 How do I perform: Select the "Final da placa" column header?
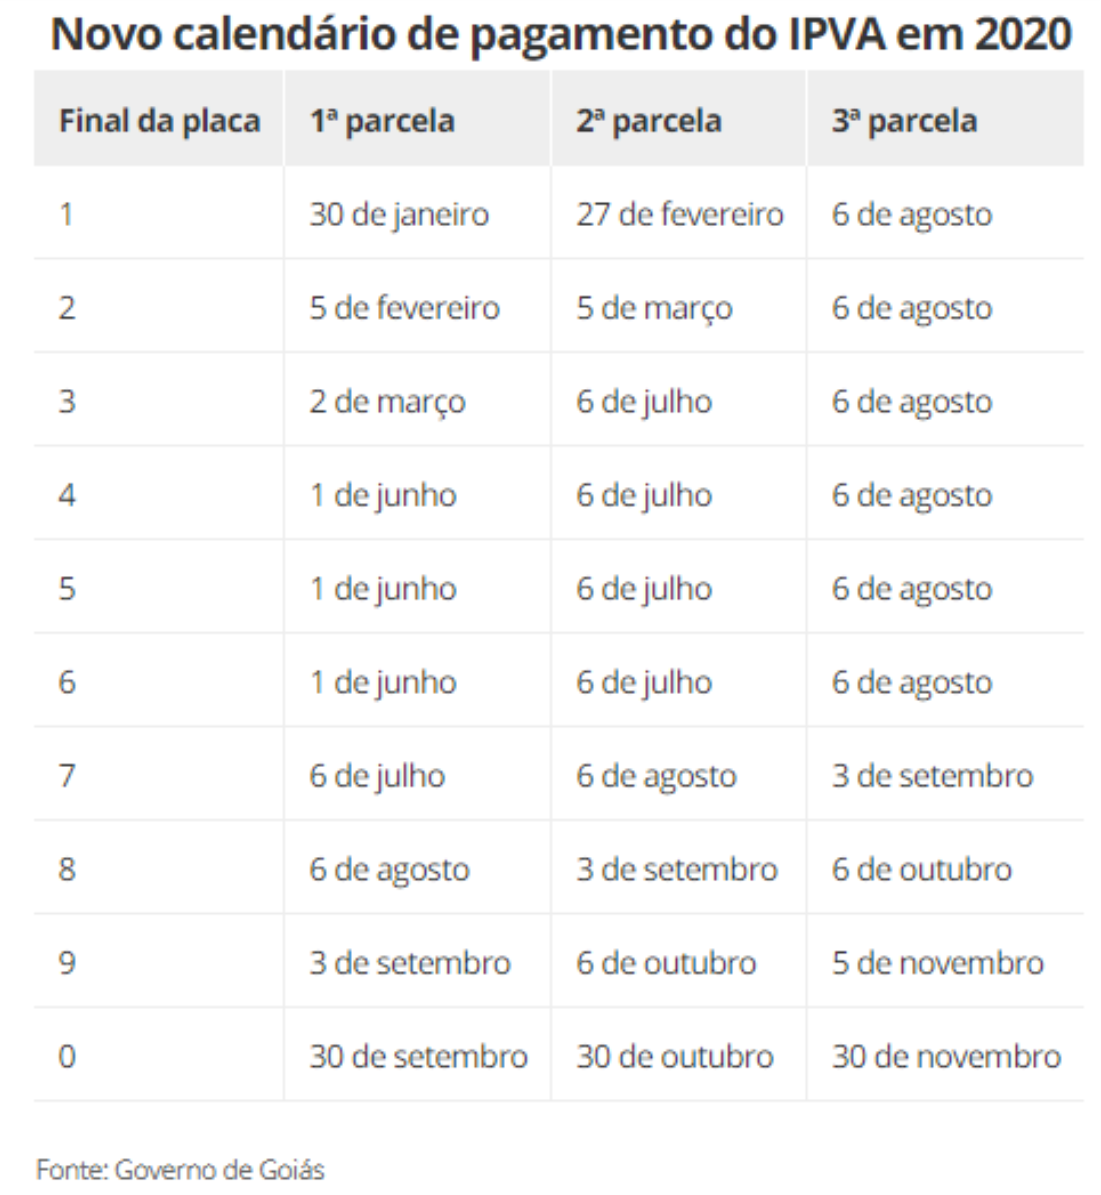click(159, 121)
